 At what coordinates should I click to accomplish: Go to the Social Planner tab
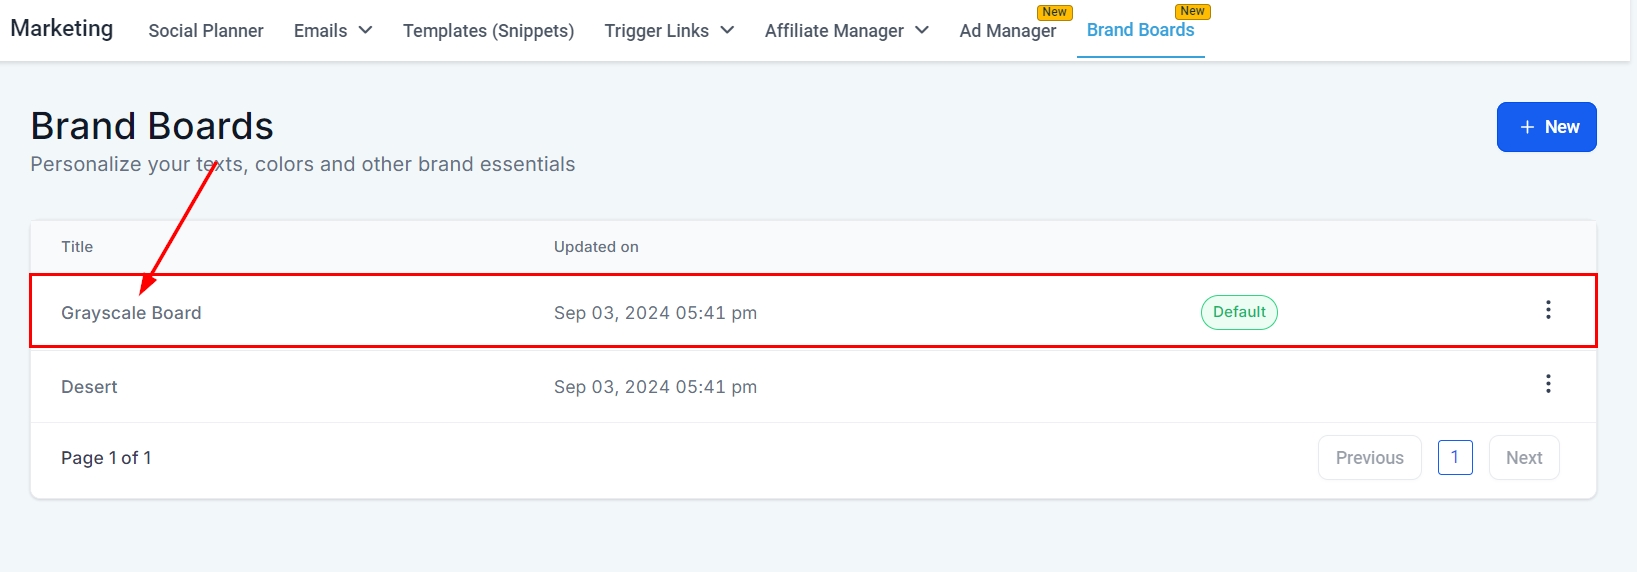[206, 31]
